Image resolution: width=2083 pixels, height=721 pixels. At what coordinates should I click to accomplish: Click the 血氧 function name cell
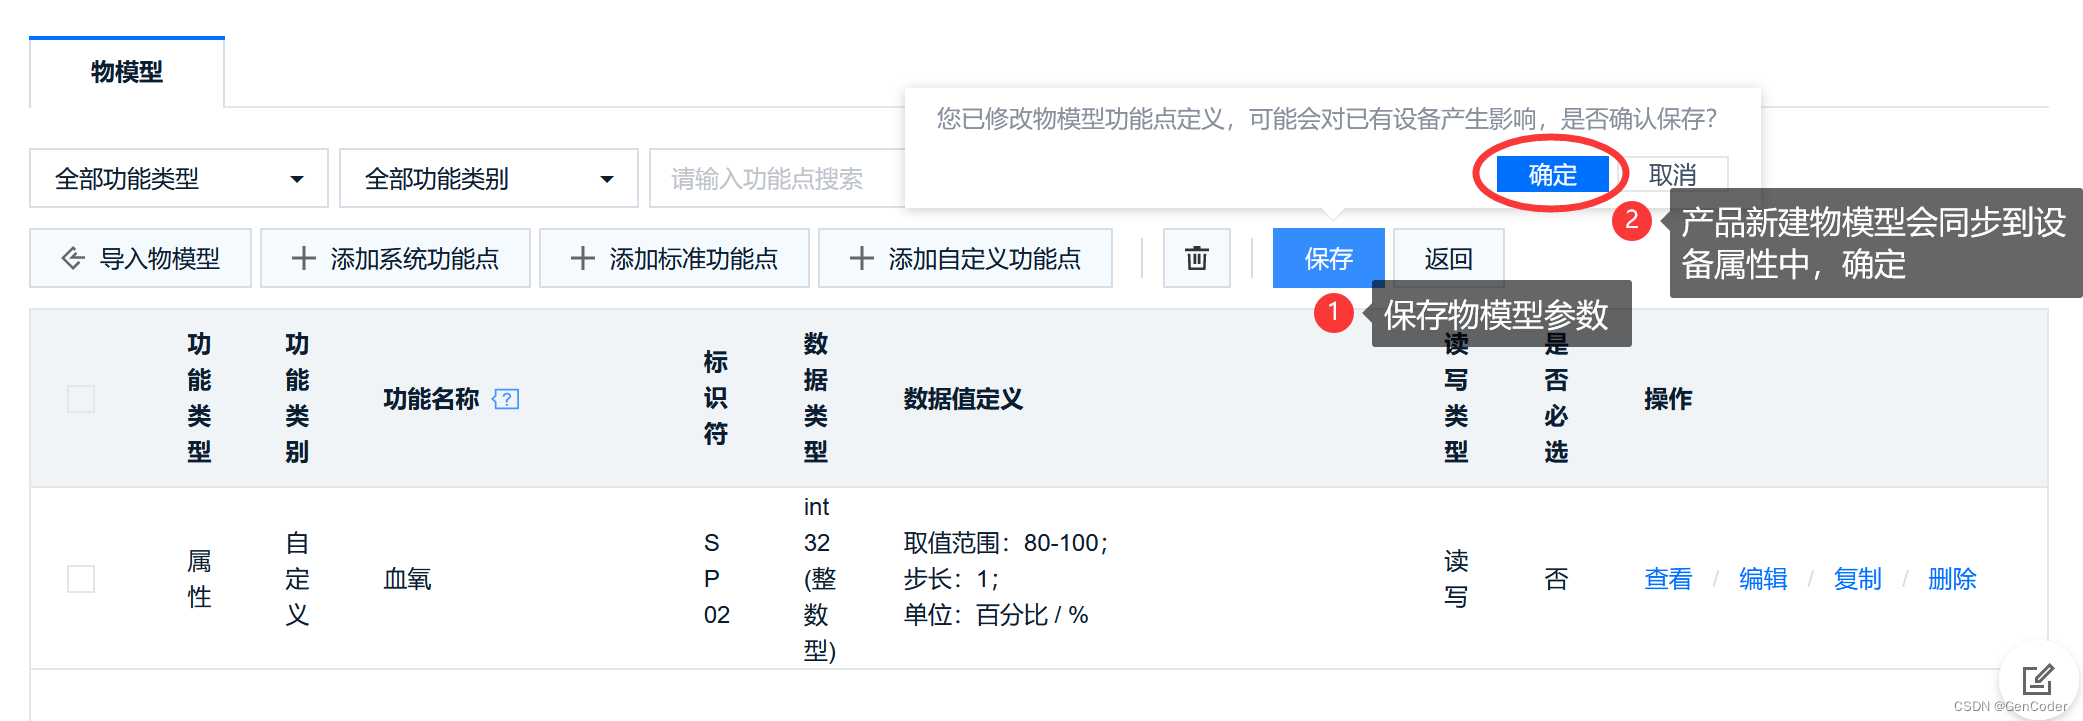pos(408,579)
